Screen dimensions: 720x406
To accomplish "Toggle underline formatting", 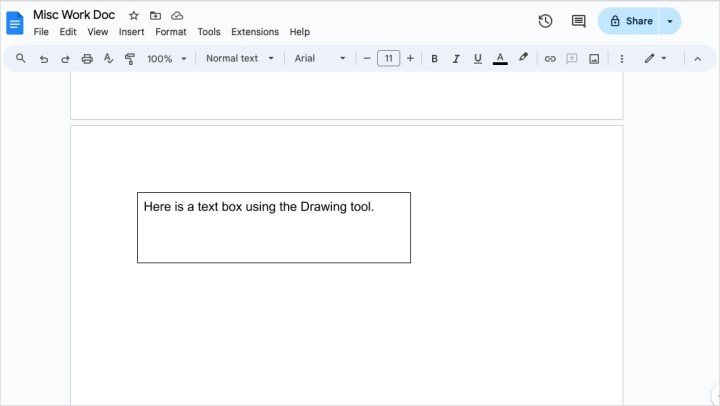I will pos(477,59).
